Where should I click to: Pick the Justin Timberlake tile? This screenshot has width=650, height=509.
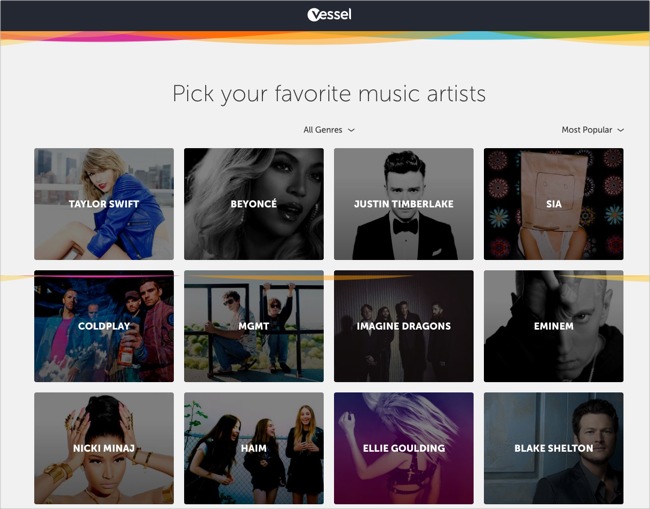click(404, 204)
